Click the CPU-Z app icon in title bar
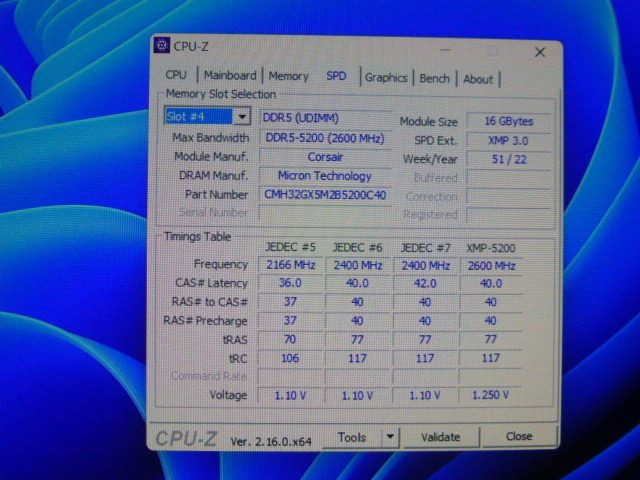 (162, 45)
